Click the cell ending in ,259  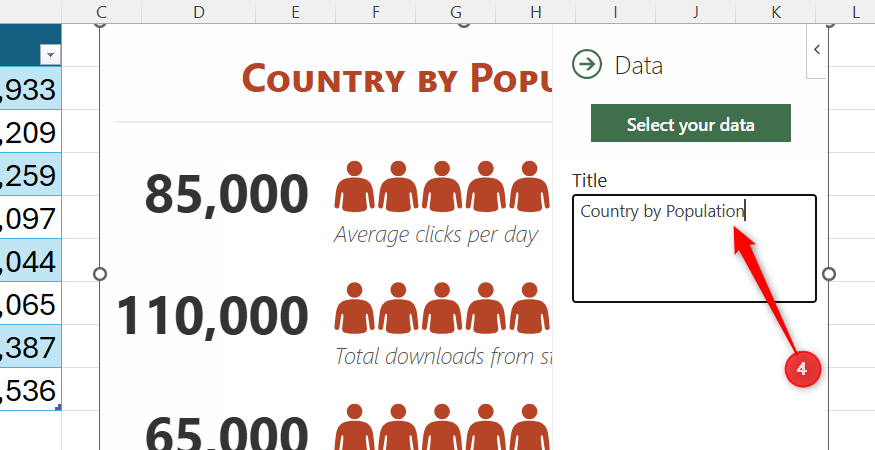point(31,174)
